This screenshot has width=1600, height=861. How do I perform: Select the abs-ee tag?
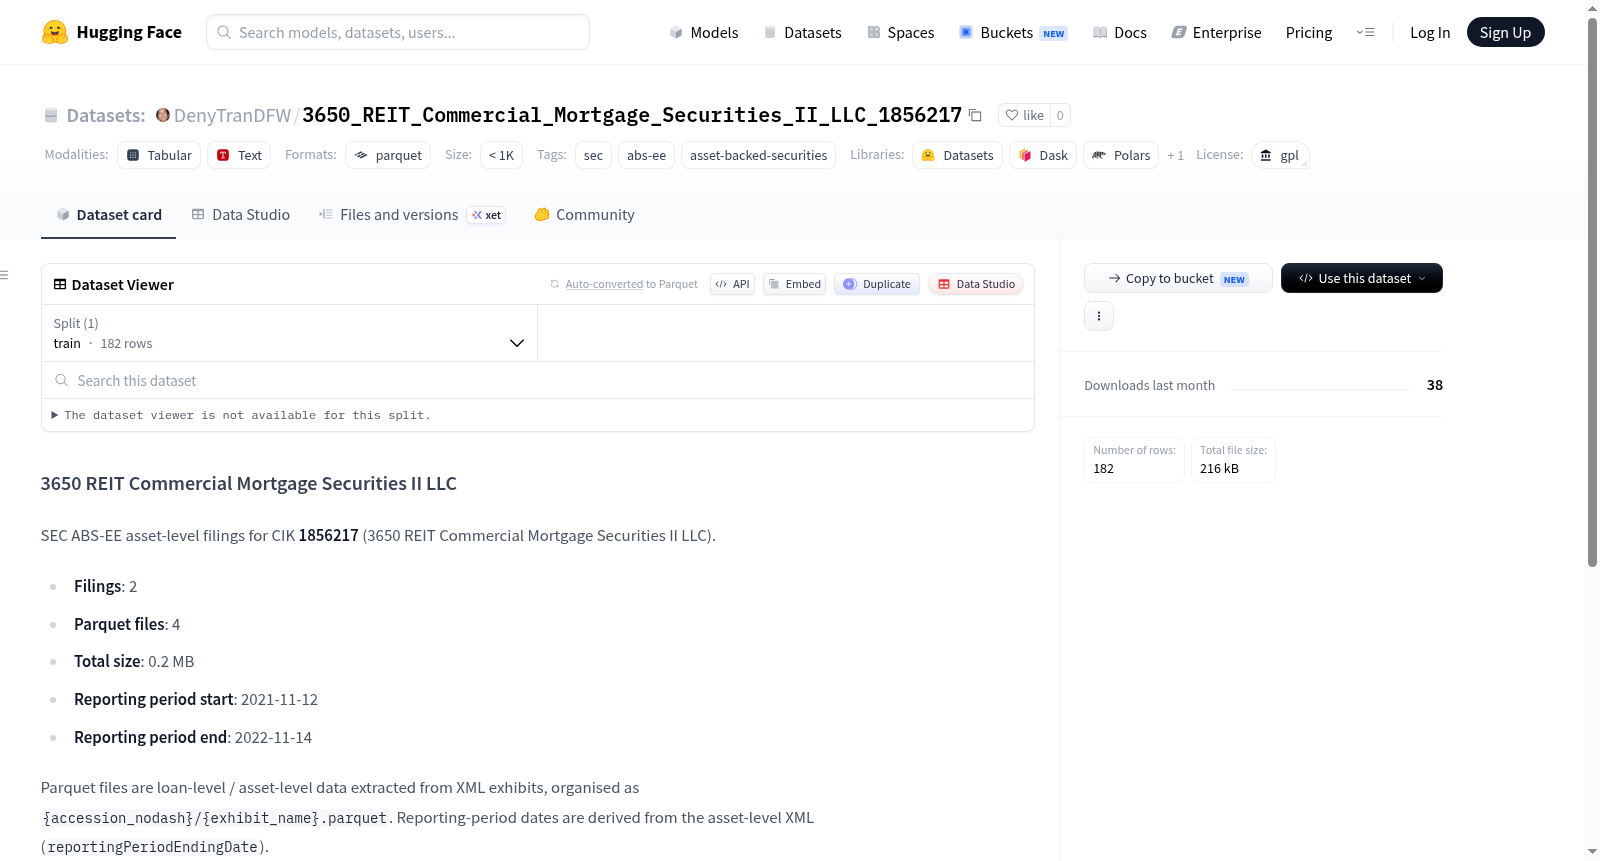pyautogui.click(x=646, y=155)
